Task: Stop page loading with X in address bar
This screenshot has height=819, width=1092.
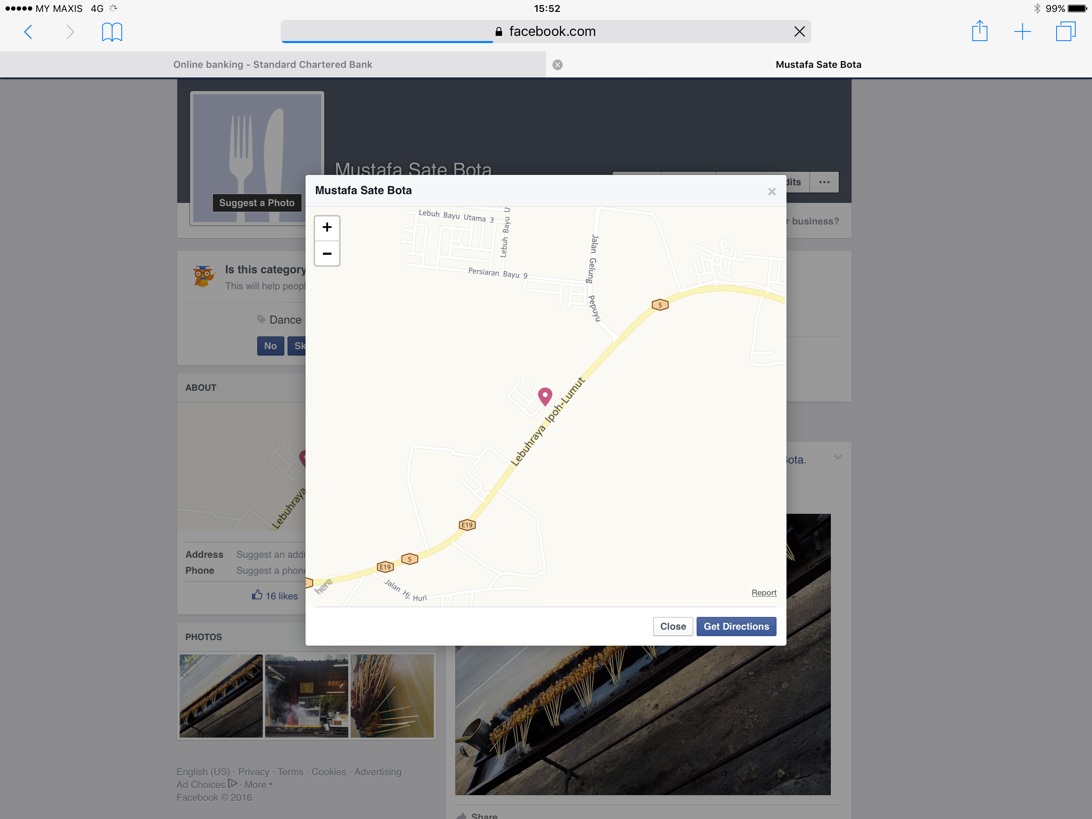Action: tap(800, 31)
